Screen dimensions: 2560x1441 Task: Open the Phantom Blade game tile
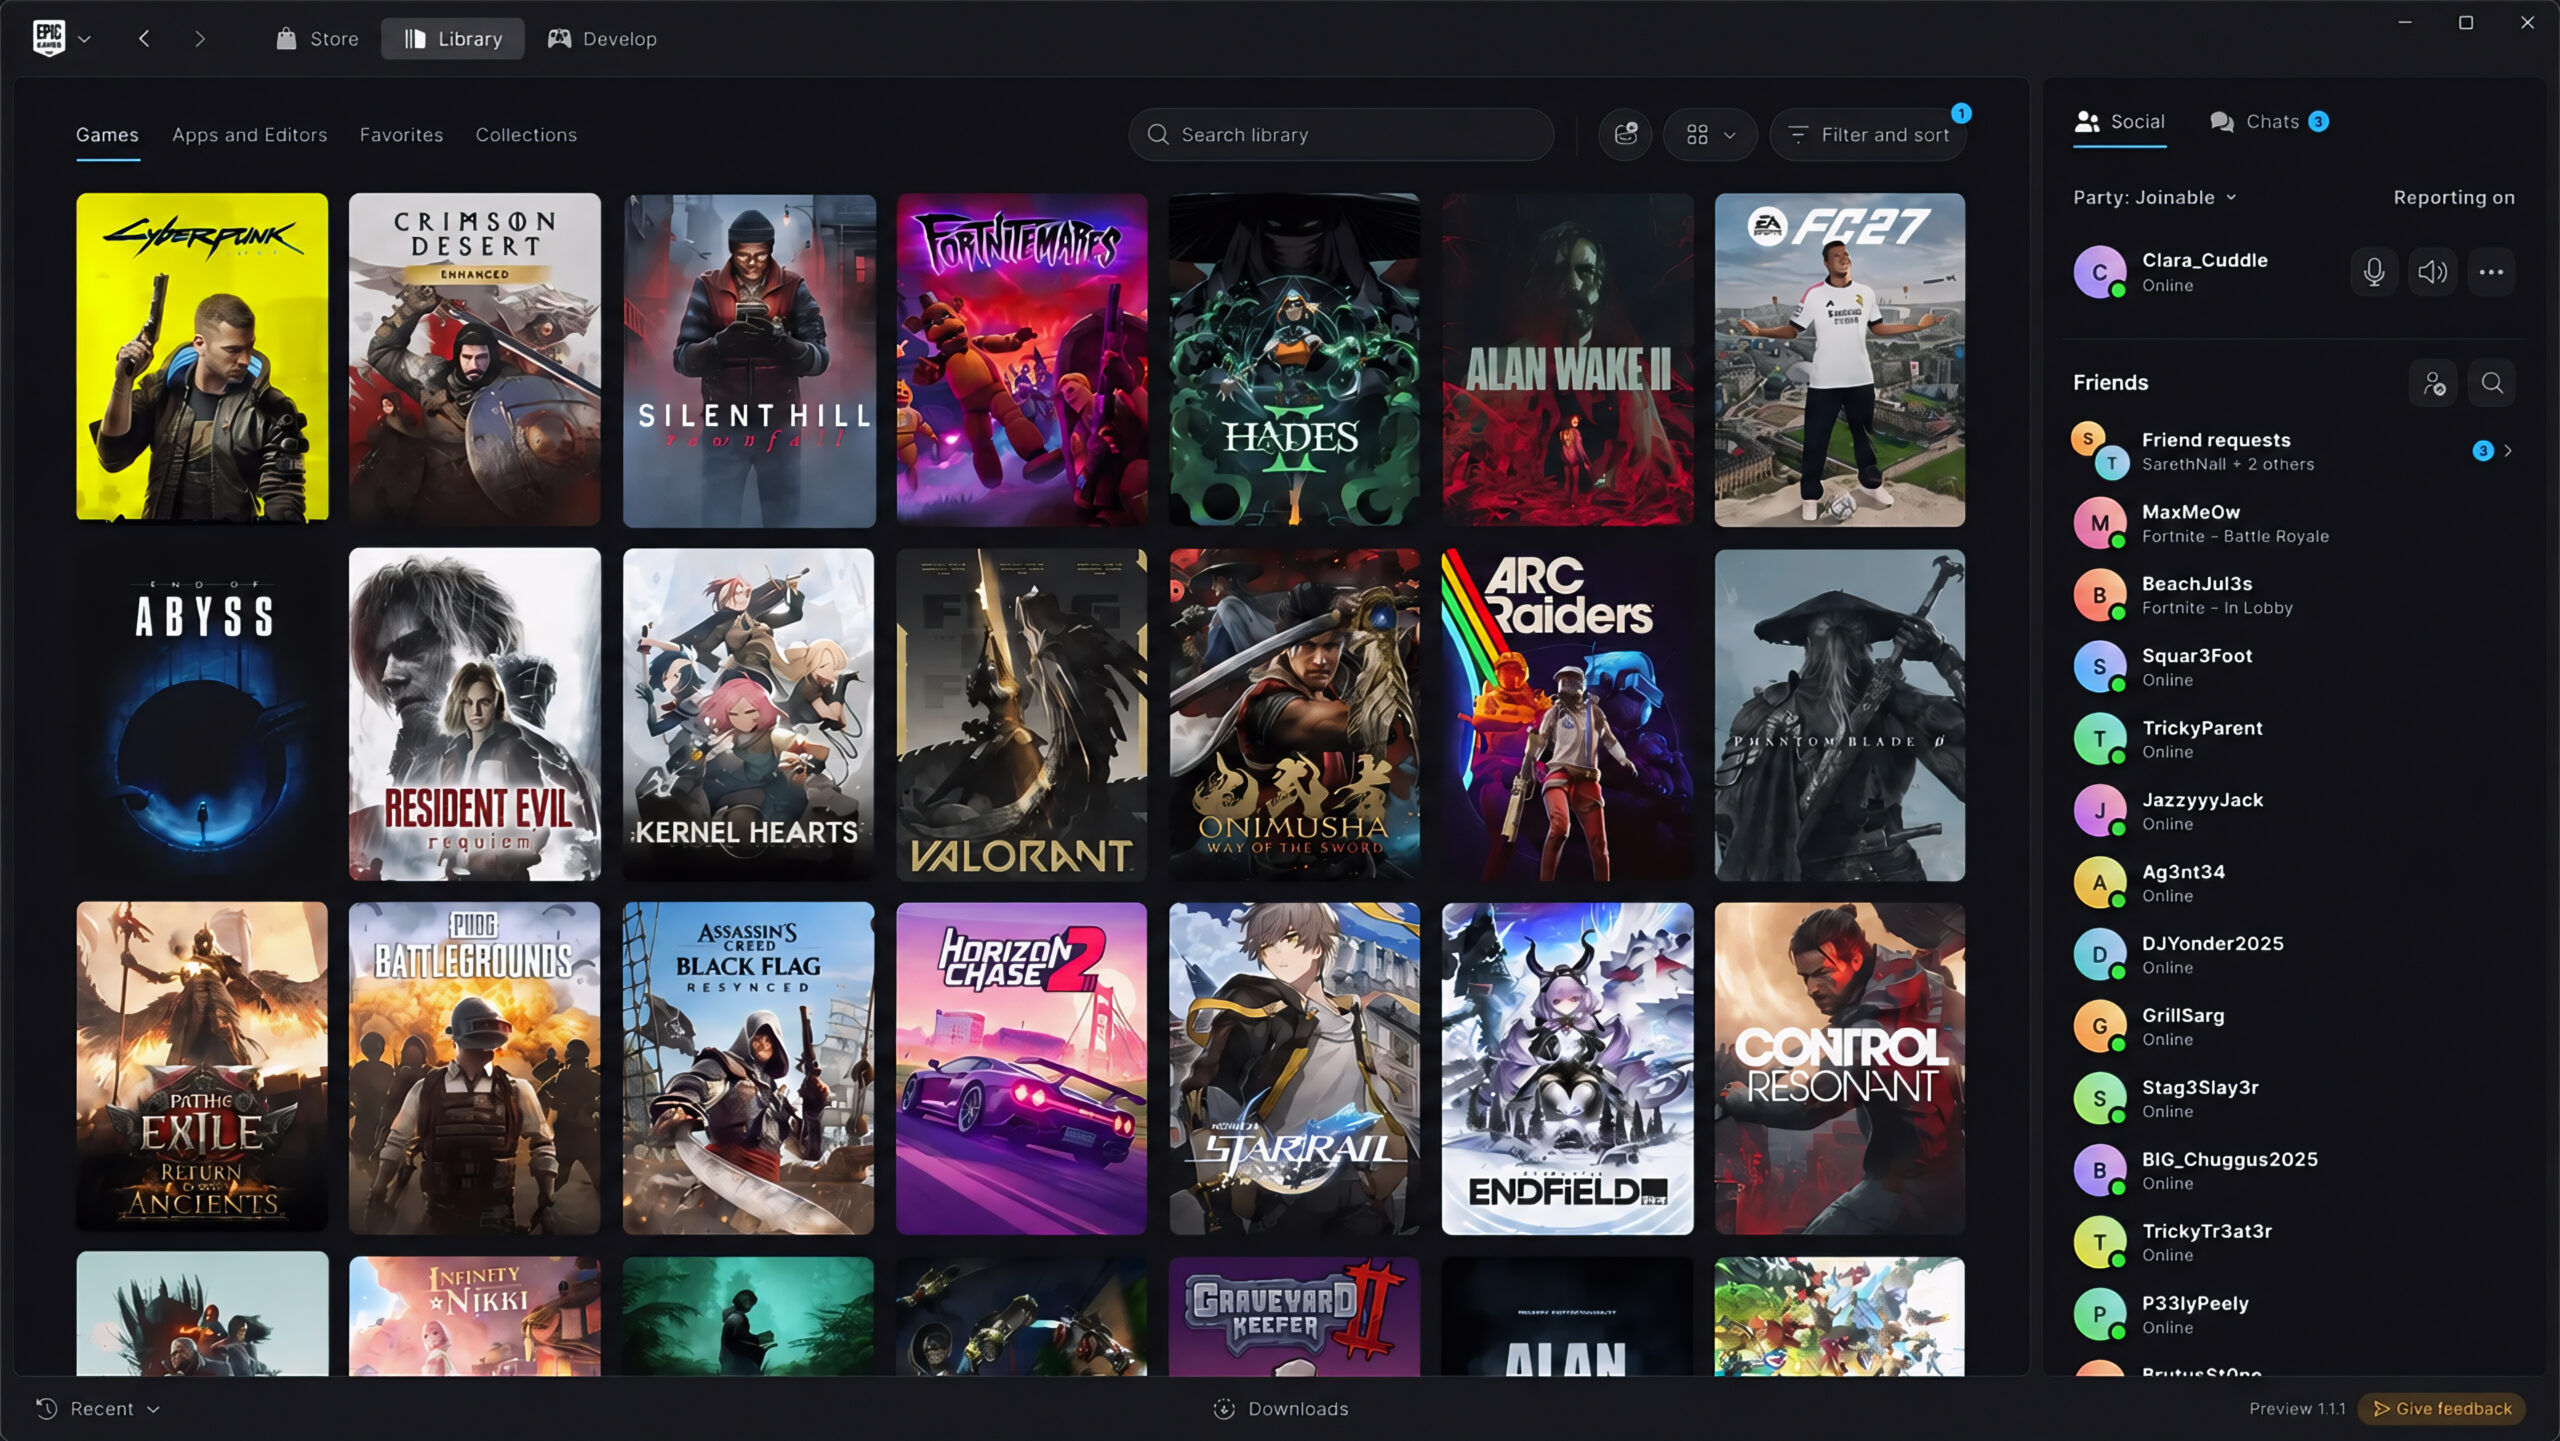pos(1840,714)
